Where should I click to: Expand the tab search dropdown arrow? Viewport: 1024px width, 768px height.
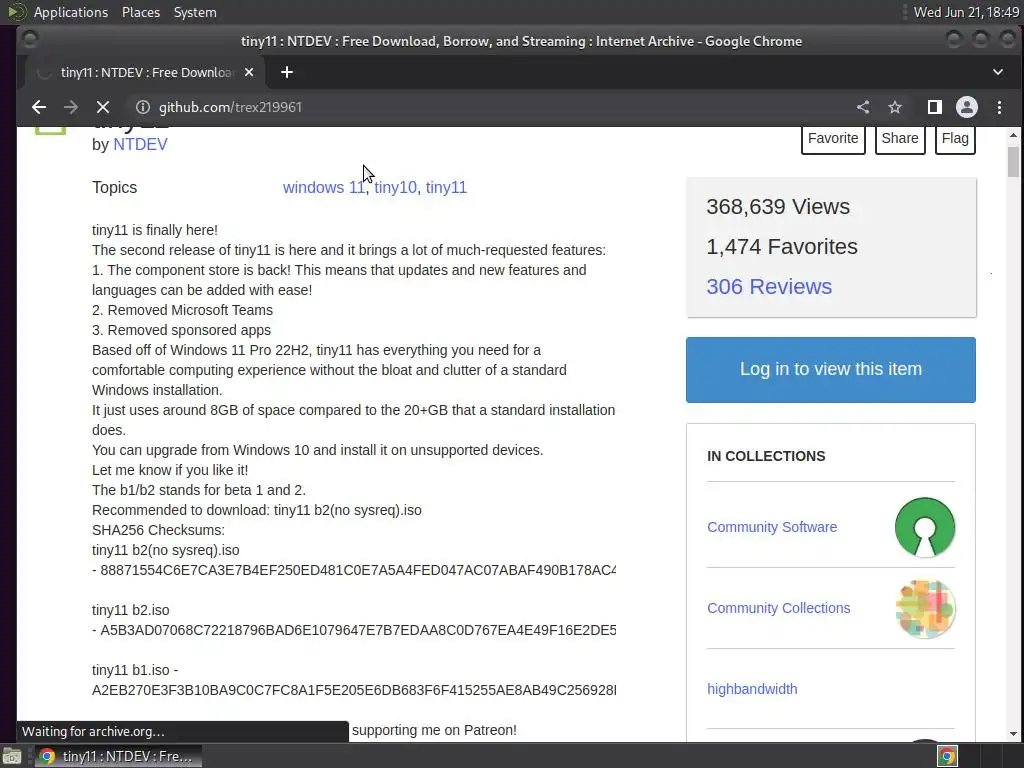(x=998, y=72)
